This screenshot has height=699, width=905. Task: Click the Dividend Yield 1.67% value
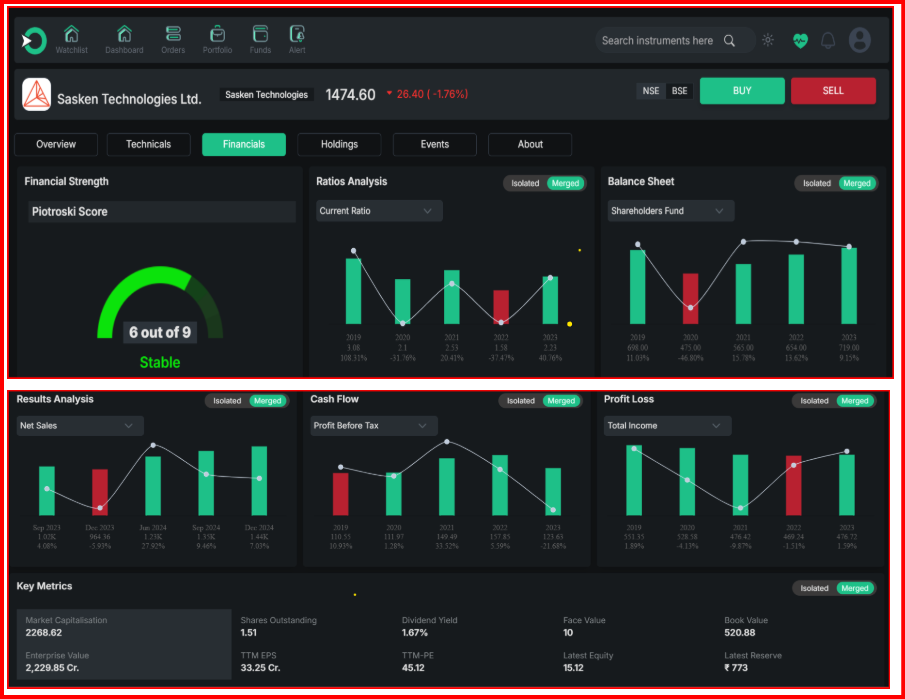click(x=415, y=633)
